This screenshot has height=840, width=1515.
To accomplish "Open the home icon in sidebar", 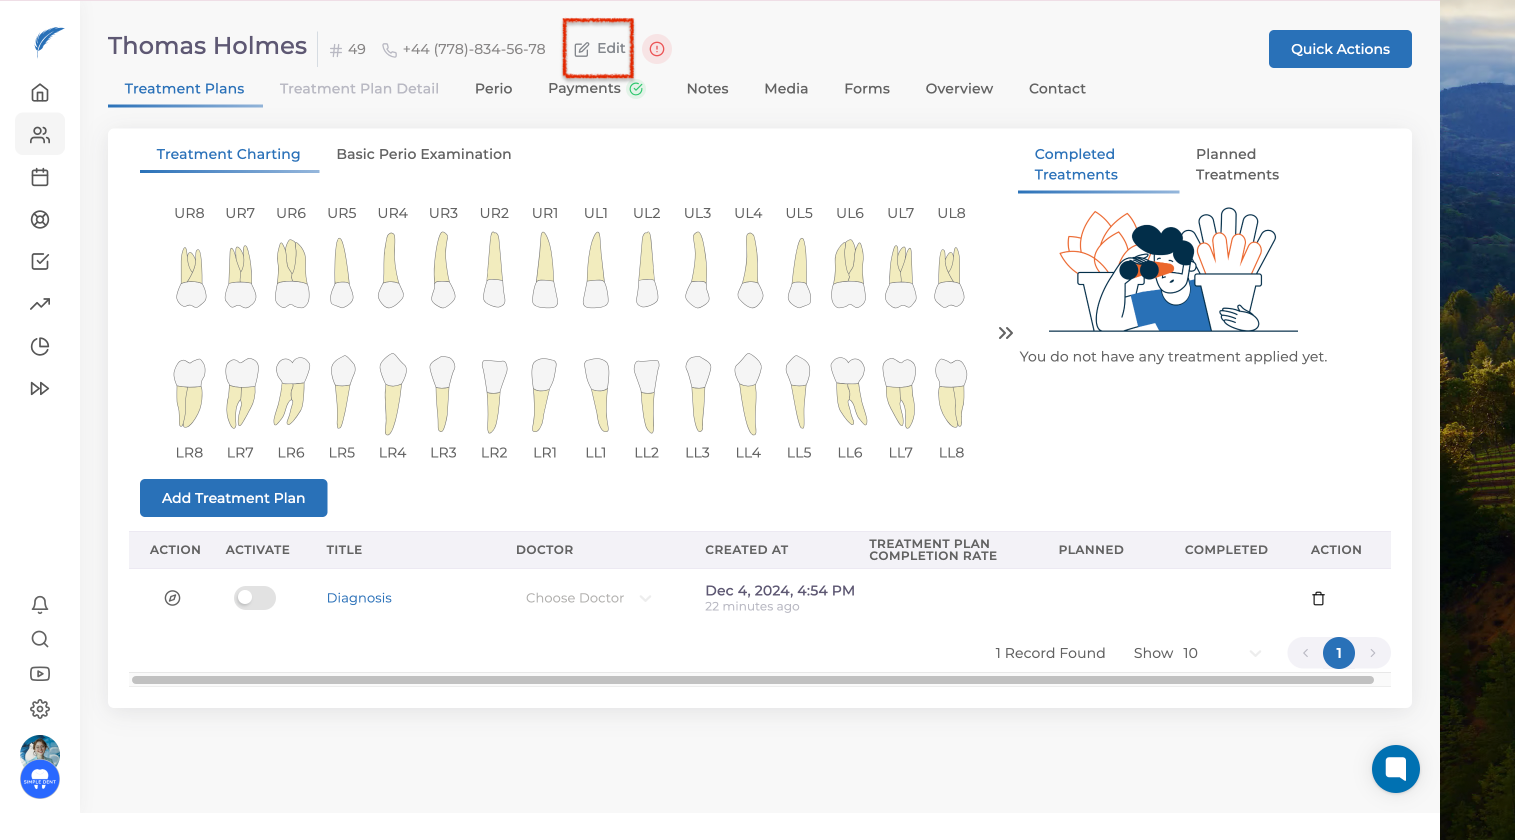I will point(40,93).
